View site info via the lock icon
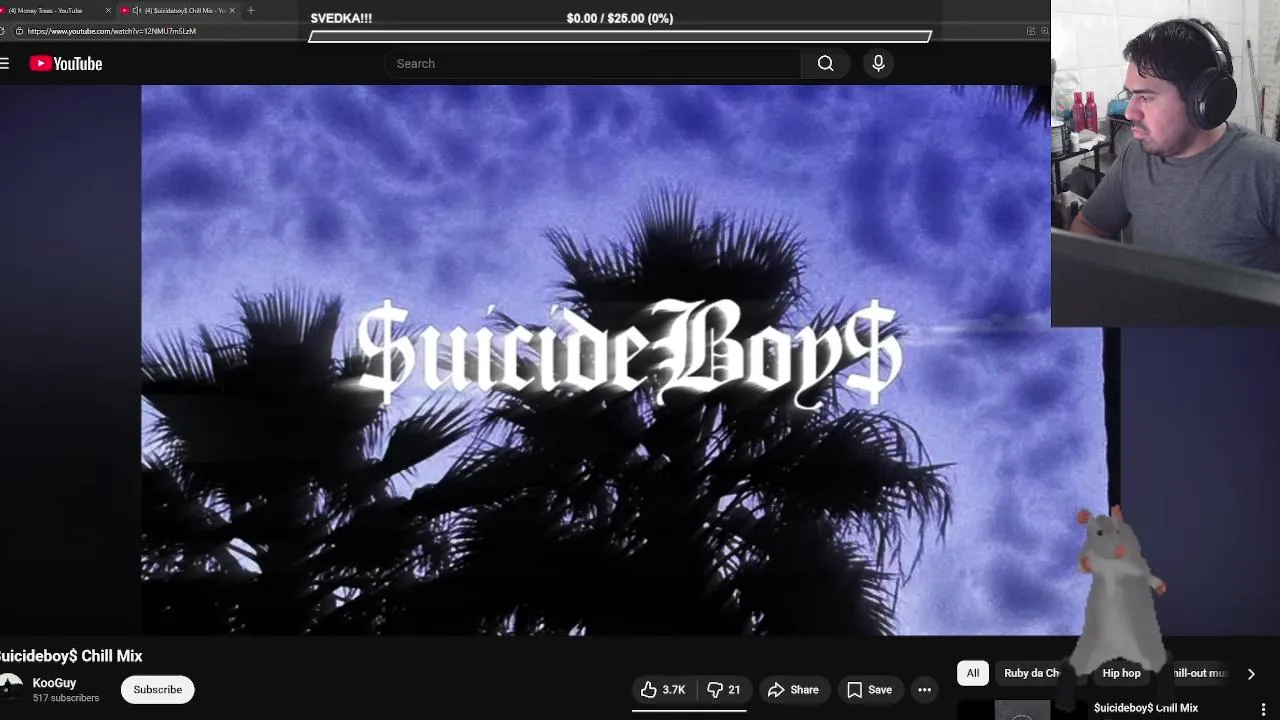The height and width of the screenshot is (720, 1280). pos(19,31)
